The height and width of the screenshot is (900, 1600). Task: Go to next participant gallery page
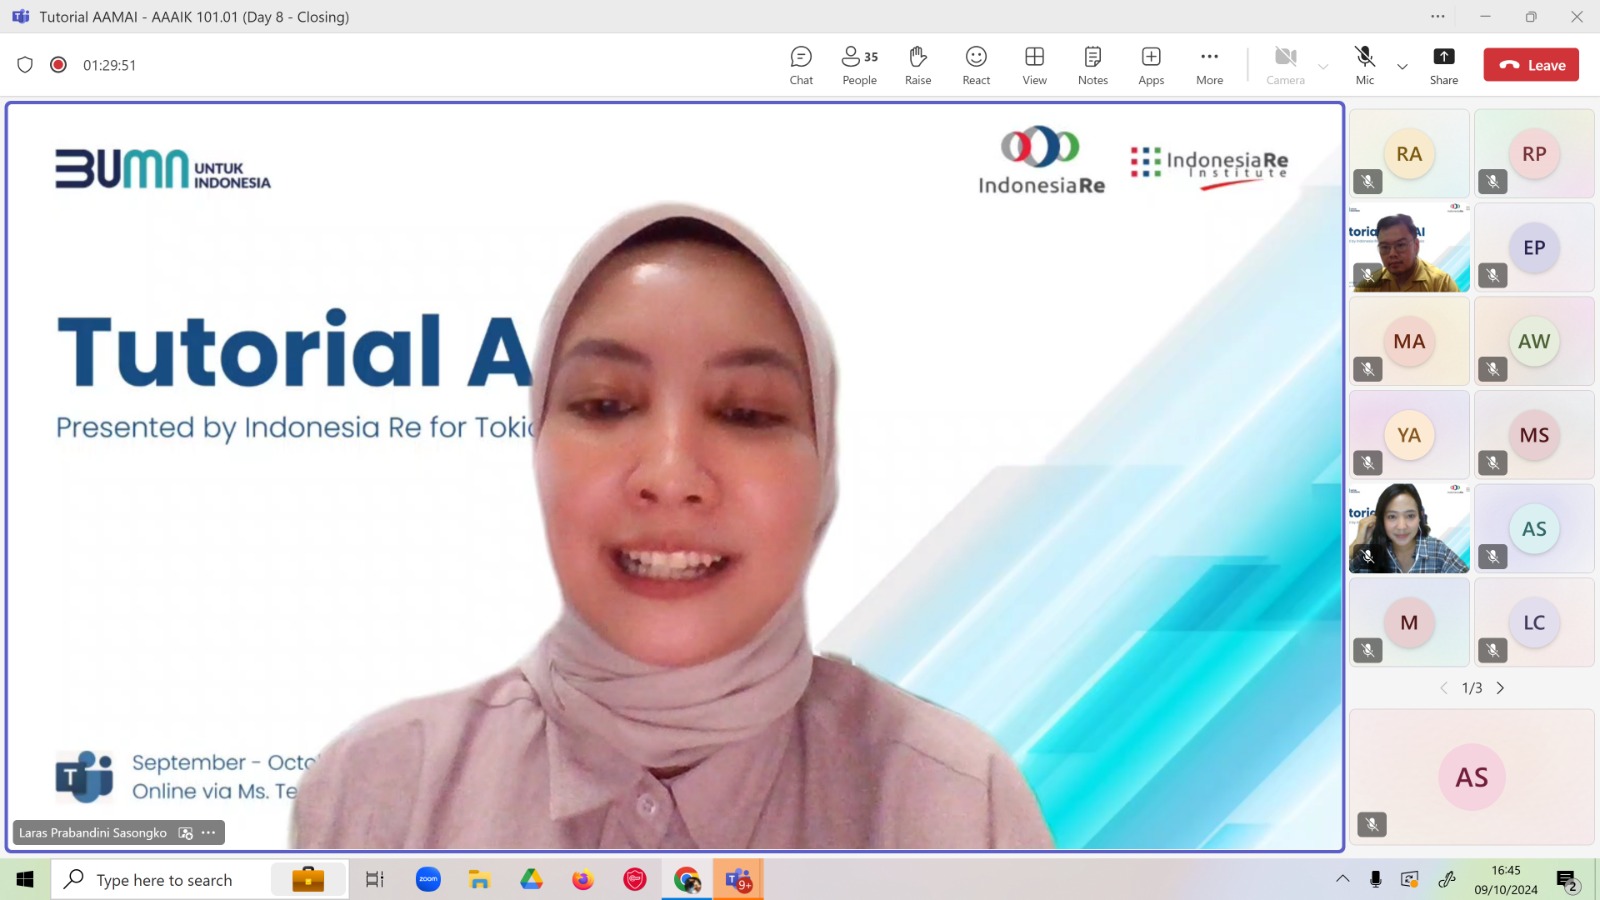pyautogui.click(x=1500, y=688)
